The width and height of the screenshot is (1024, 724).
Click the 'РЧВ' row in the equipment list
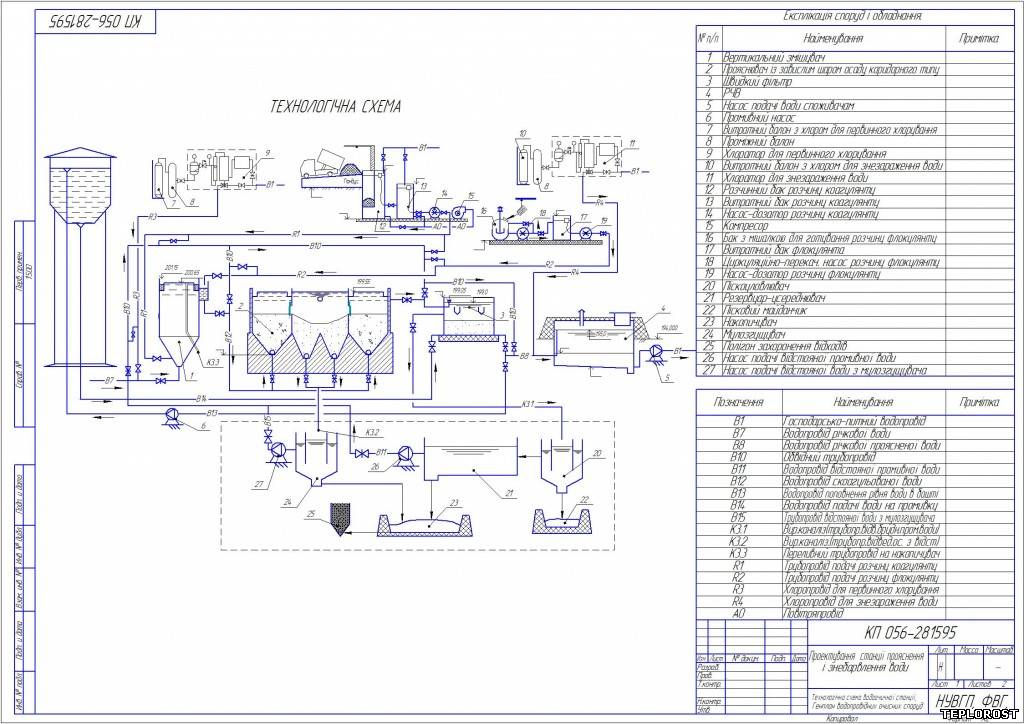[x=857, y=93]
